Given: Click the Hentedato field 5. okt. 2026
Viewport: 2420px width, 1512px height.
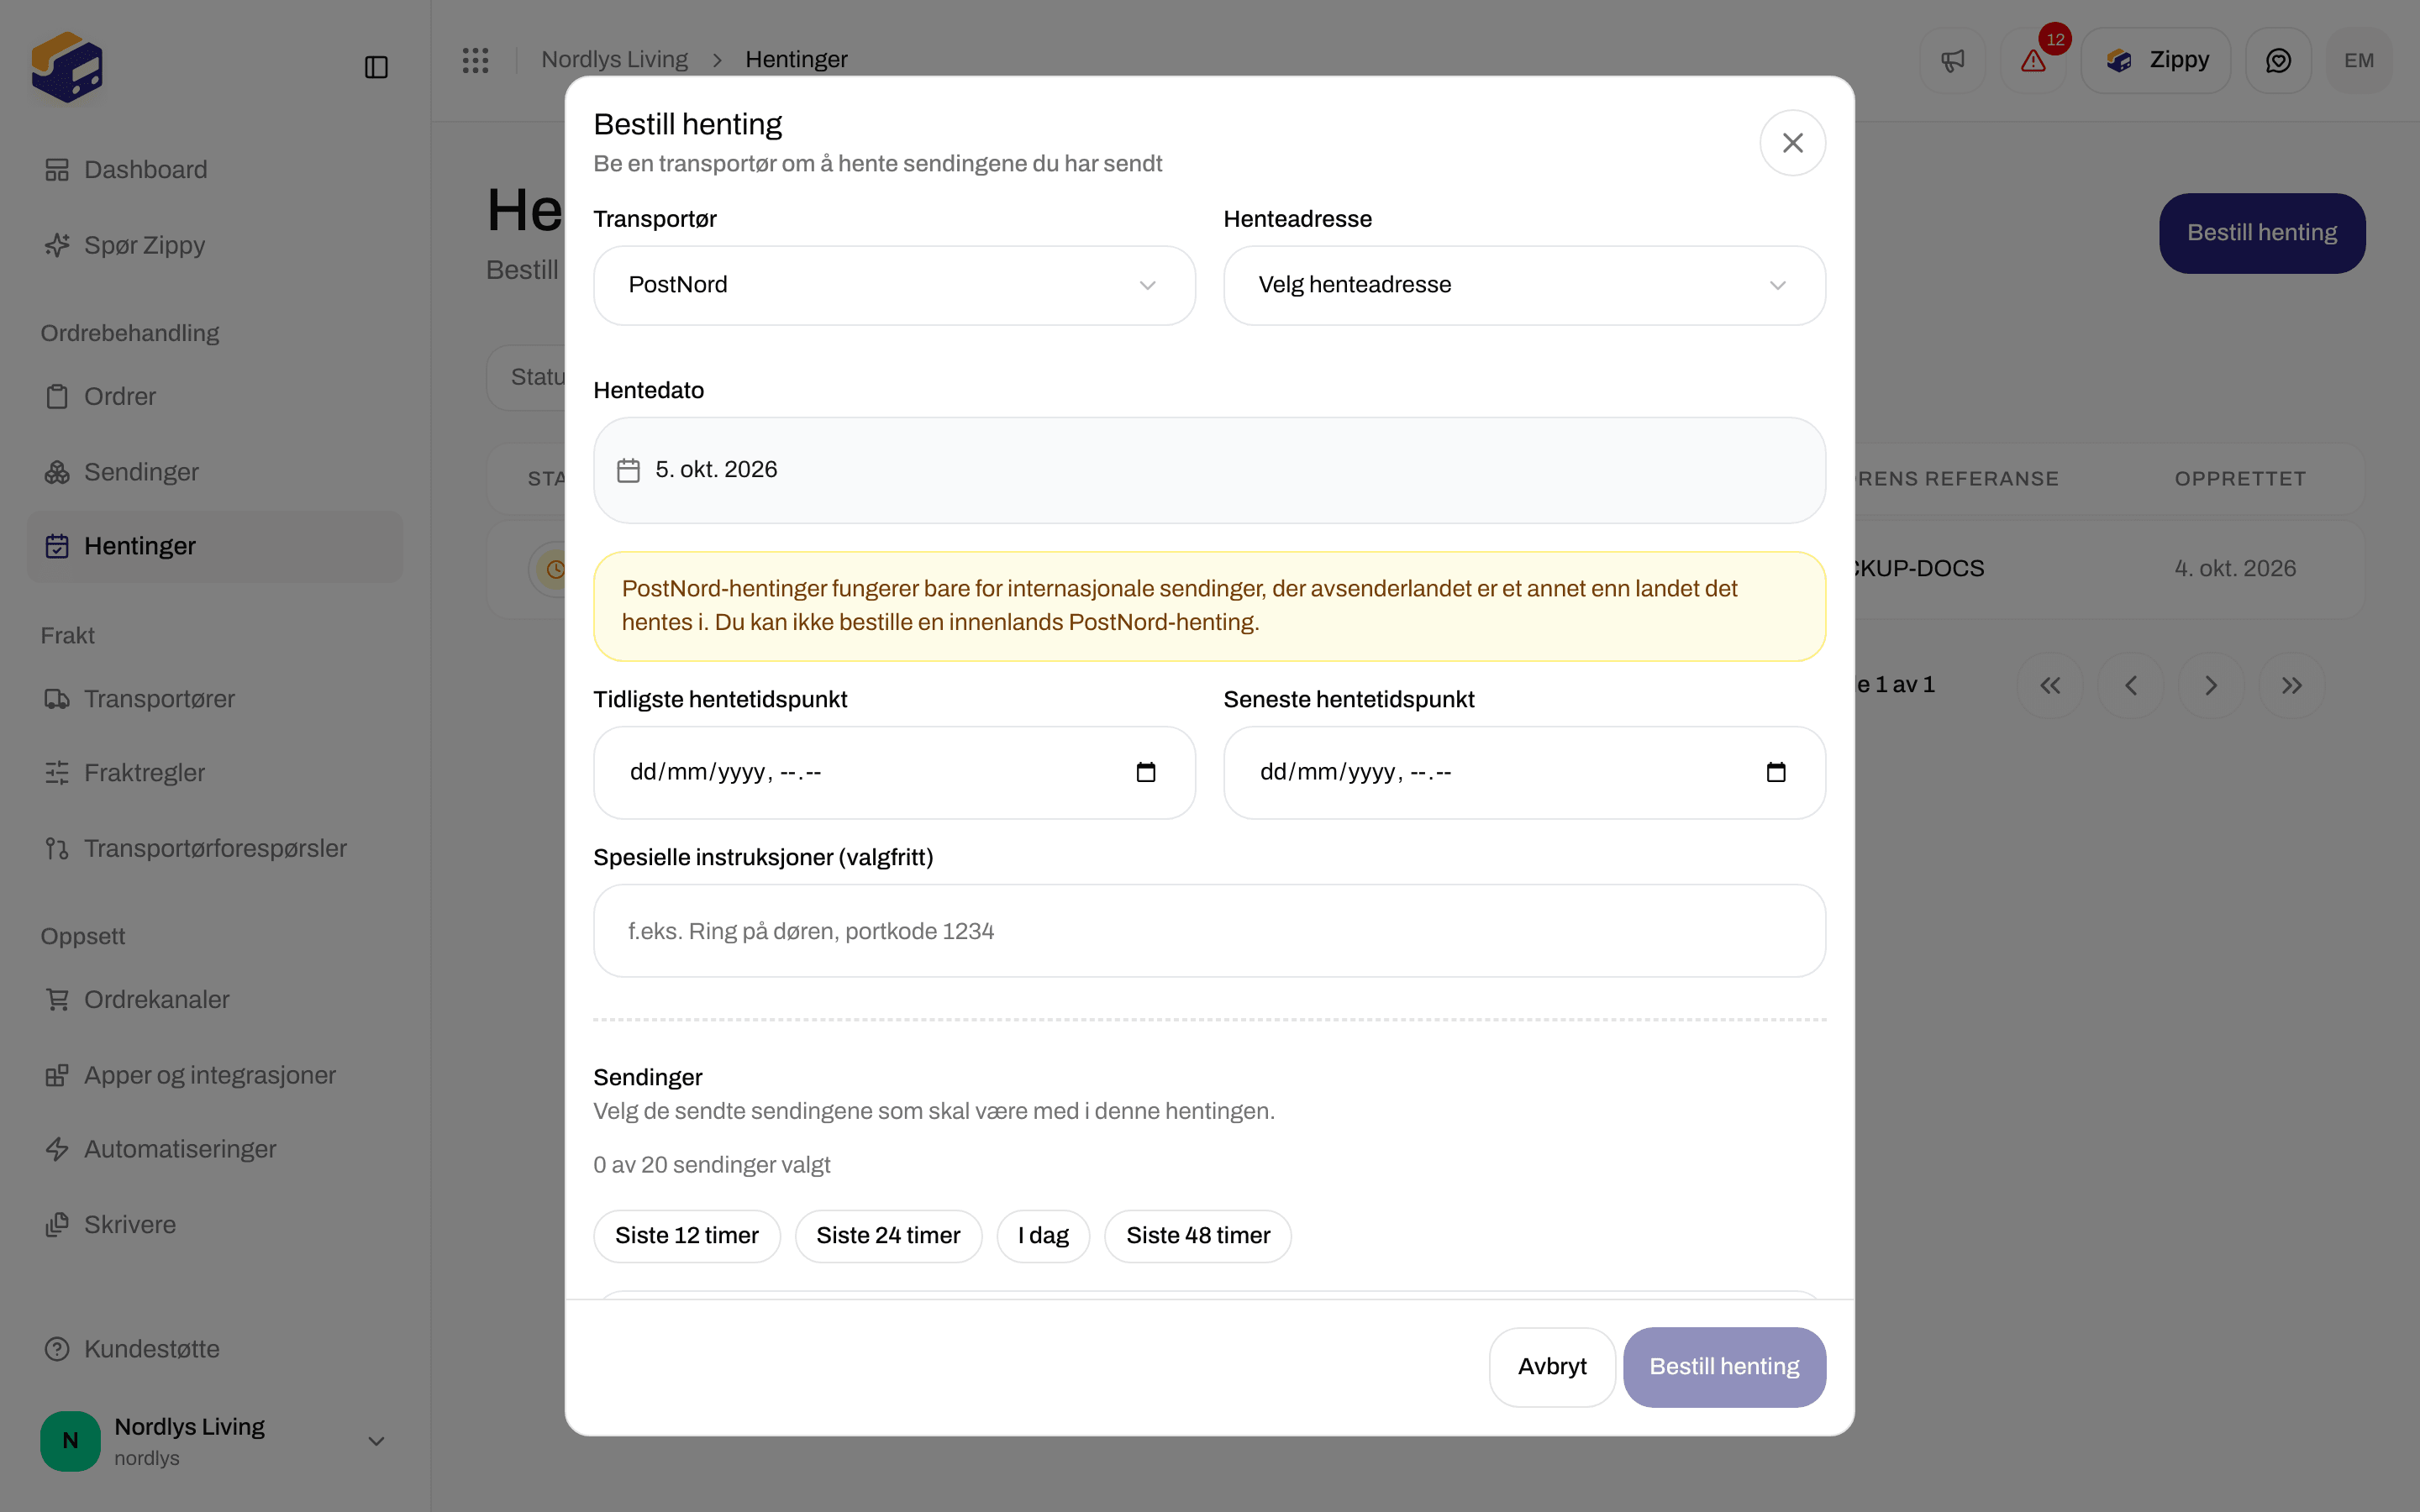Looking at the screenshot, I should coord(1209,470).
